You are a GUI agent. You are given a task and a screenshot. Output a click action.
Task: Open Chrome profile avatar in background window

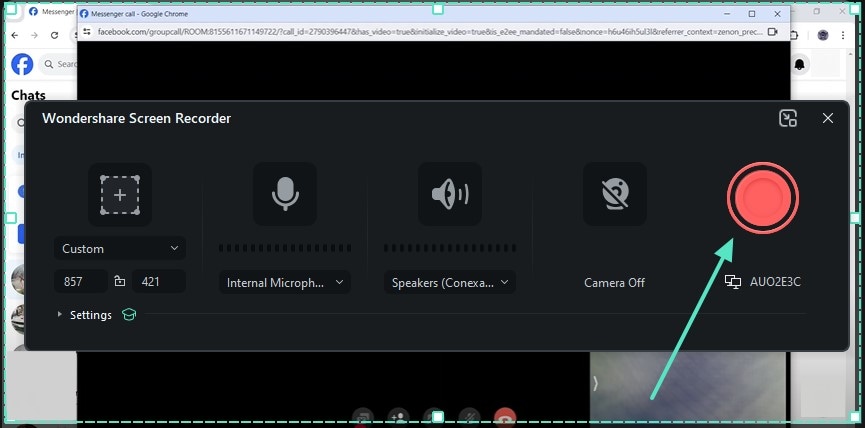coord(823,35)
